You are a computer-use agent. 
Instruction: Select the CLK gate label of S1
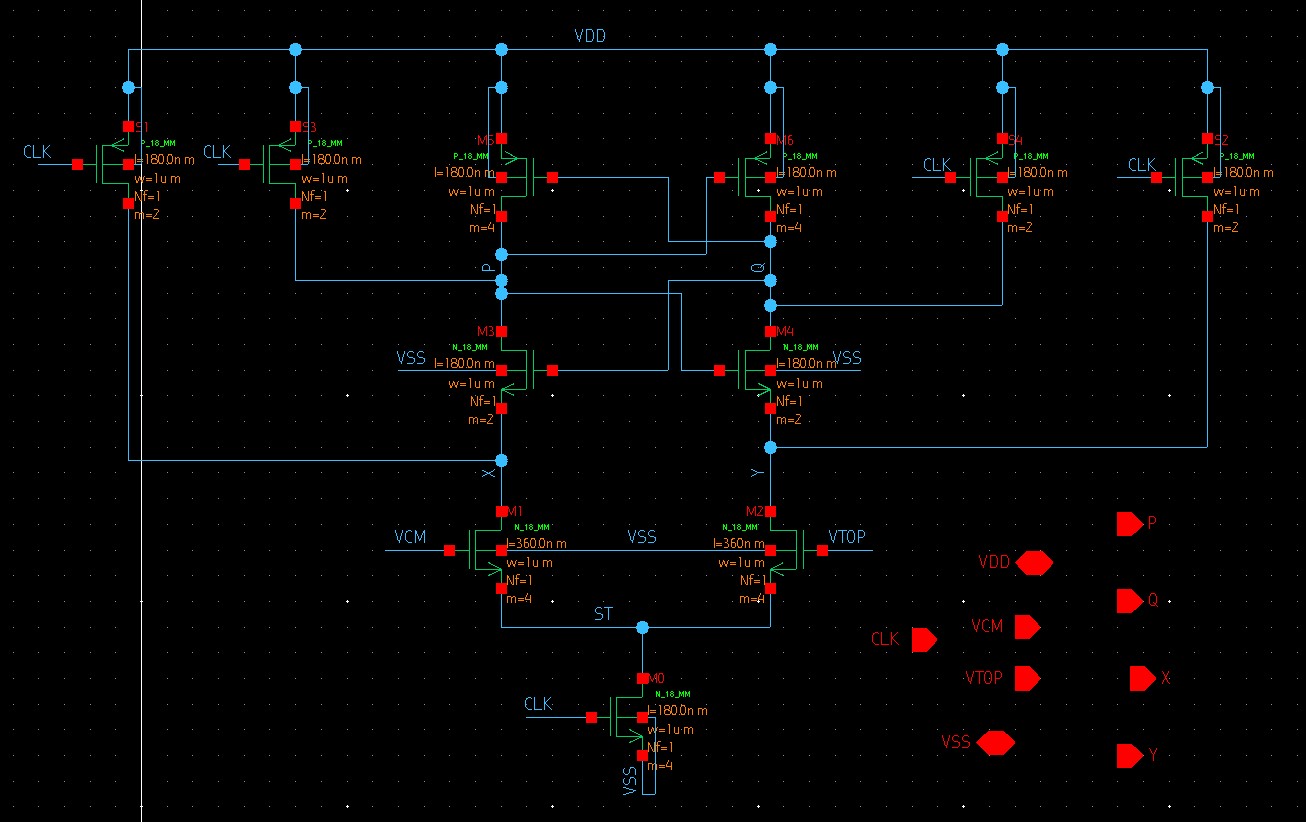pyautogui.click(x=38, y=152)
